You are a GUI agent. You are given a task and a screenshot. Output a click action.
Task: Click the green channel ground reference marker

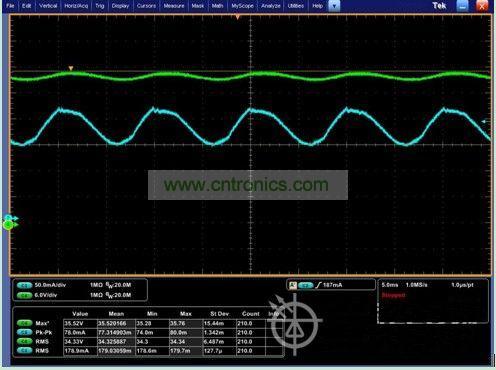[9, 225]
